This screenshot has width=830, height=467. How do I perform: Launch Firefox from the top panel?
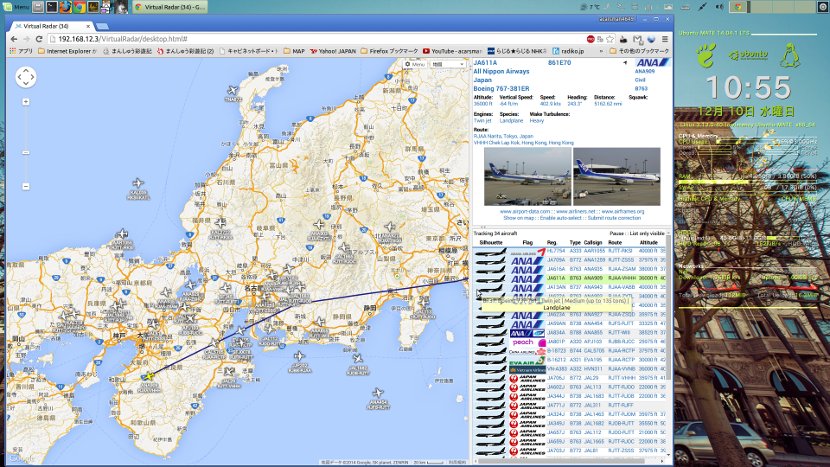(x=66, y=7)
